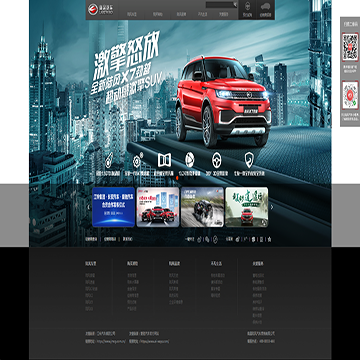The height and width of the screenshot is (360, 360).
Task: Open the steering wheel test-drive icon in the top bar
Action: point(247,9)
